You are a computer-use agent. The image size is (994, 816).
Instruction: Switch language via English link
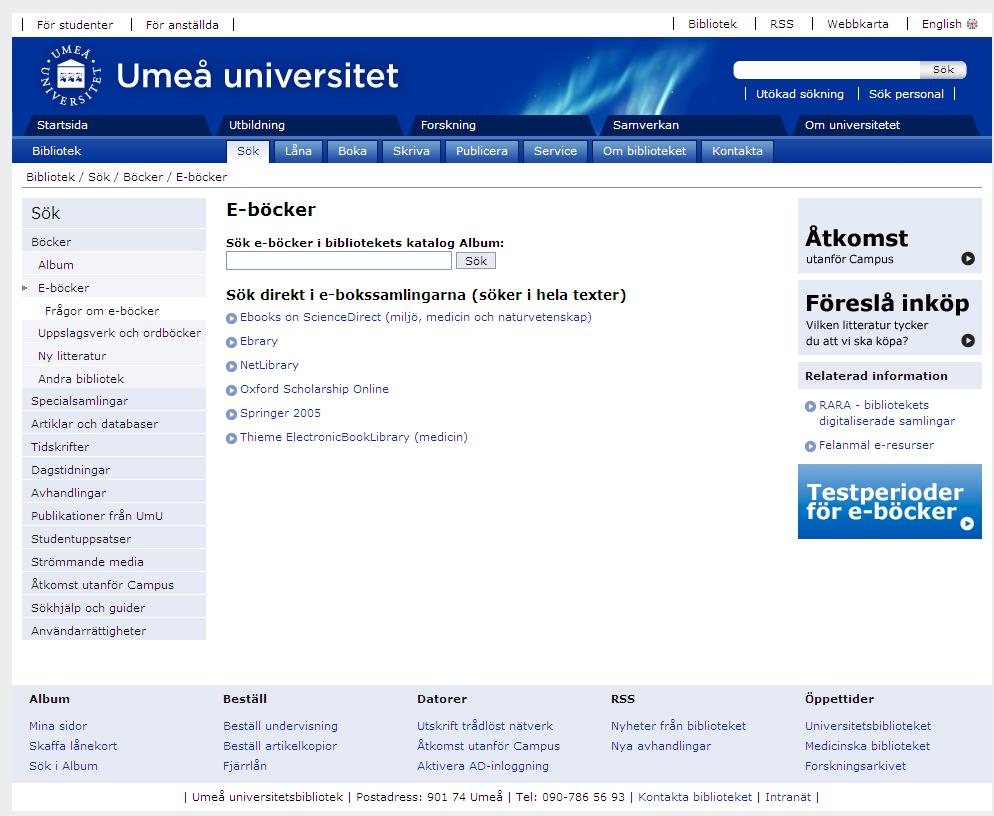(x=941, y=24)
